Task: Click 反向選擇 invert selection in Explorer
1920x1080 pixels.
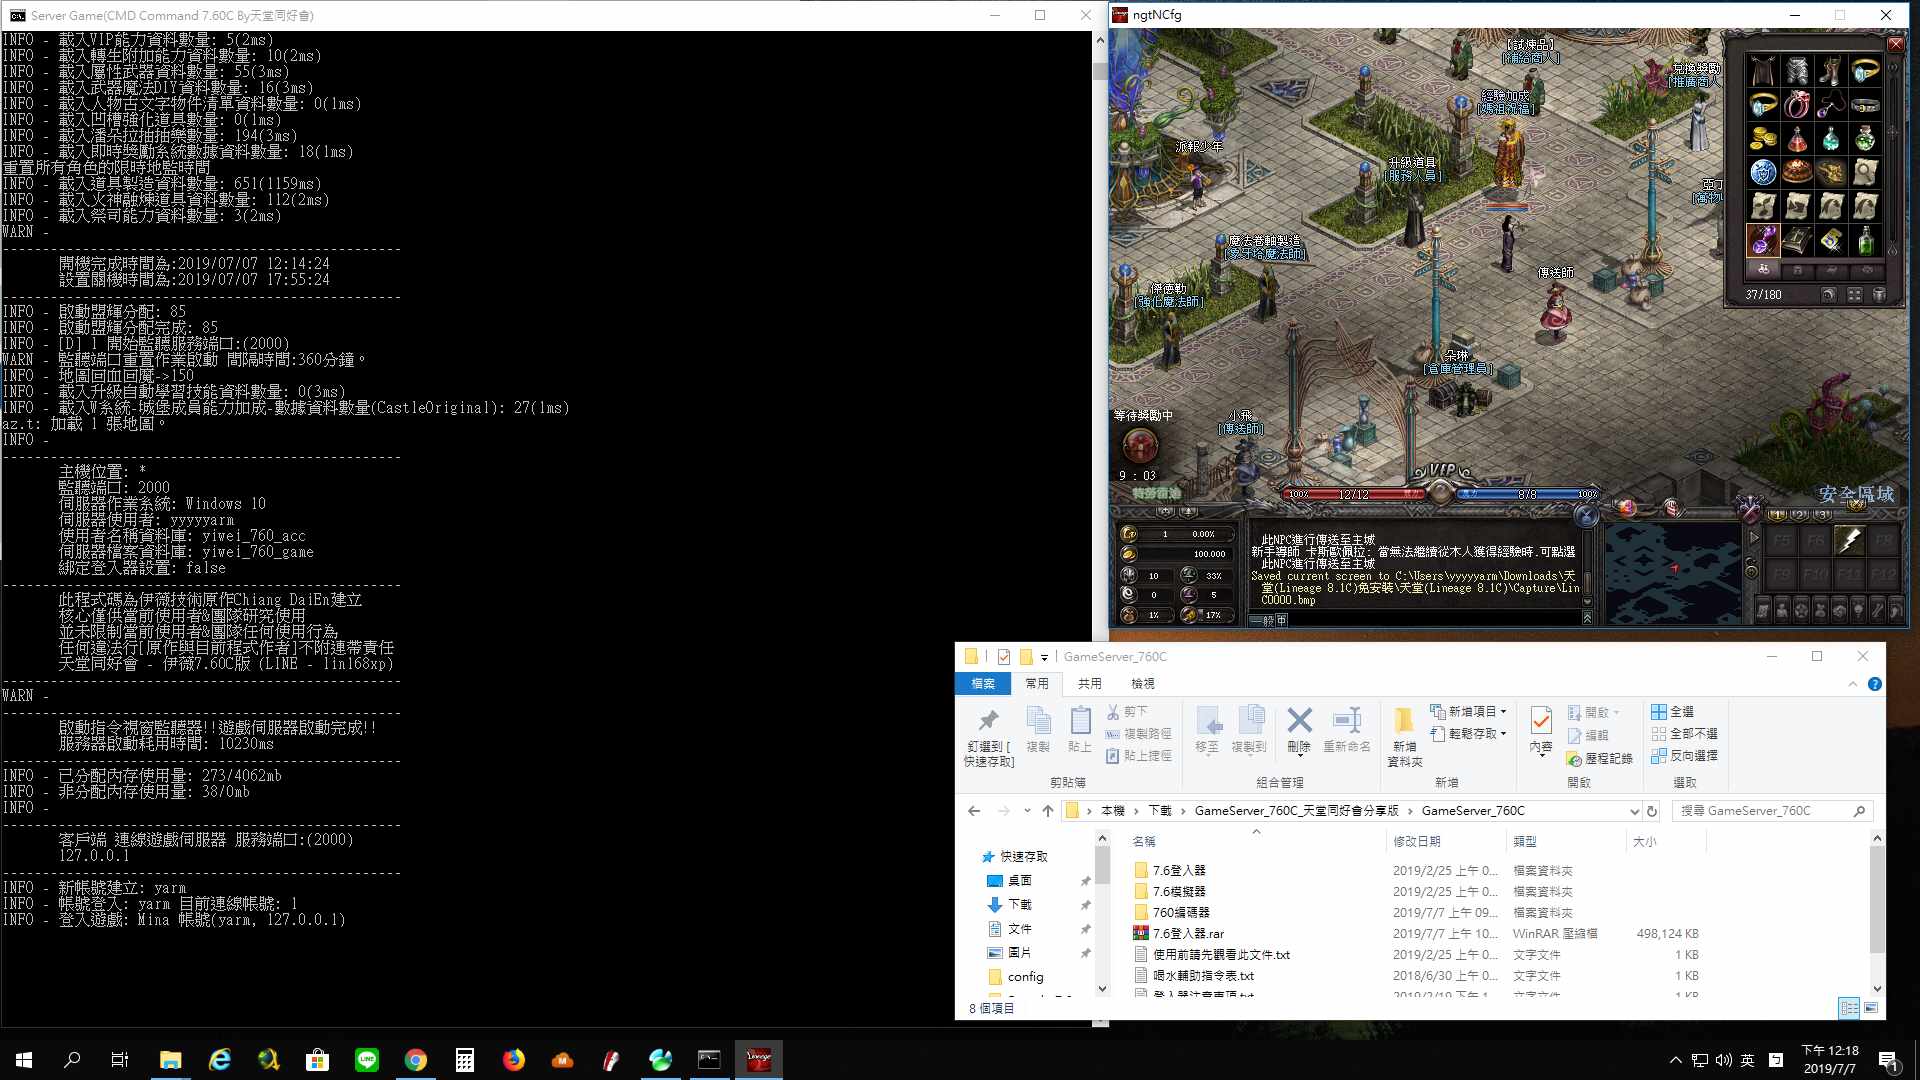Action: (1685, 756)
